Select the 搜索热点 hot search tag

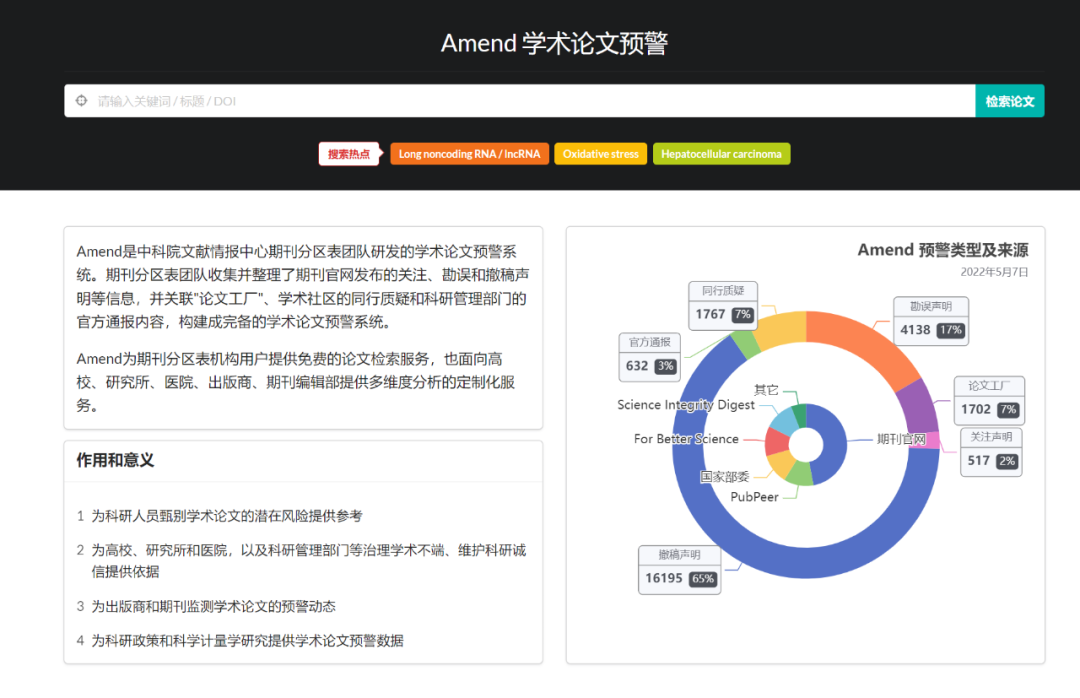point(348,154)
